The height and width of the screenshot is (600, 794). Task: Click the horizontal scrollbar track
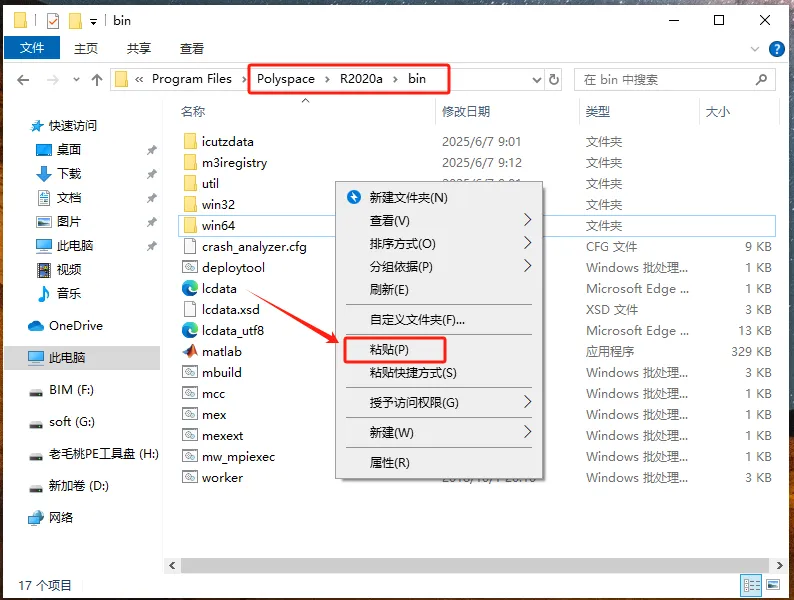click(x=476, y=565)
